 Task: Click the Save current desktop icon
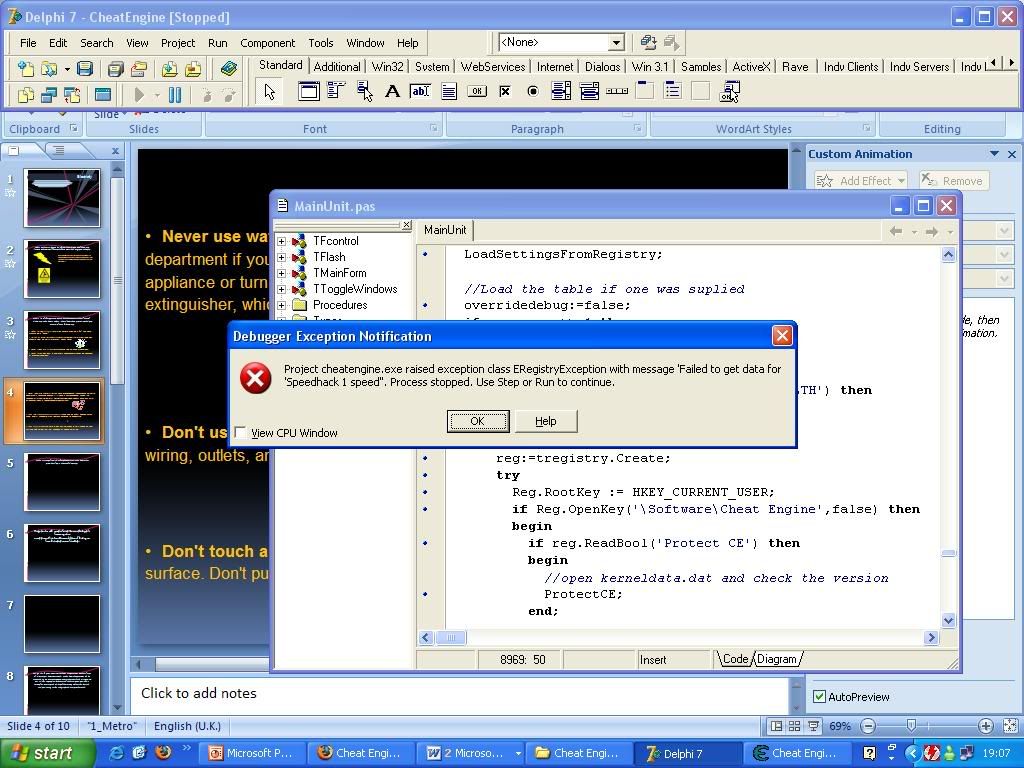coord(648,42)
